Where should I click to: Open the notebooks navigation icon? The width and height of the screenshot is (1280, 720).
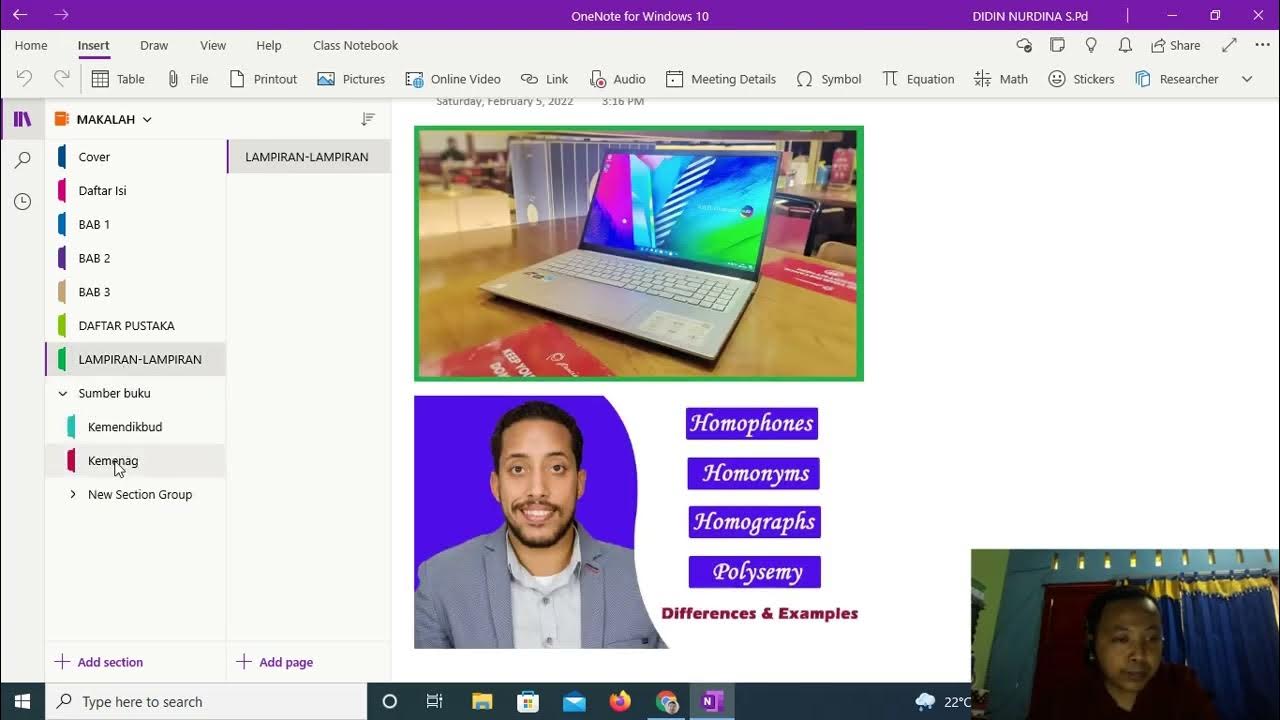pyautogui.click(x=22, y=119)
